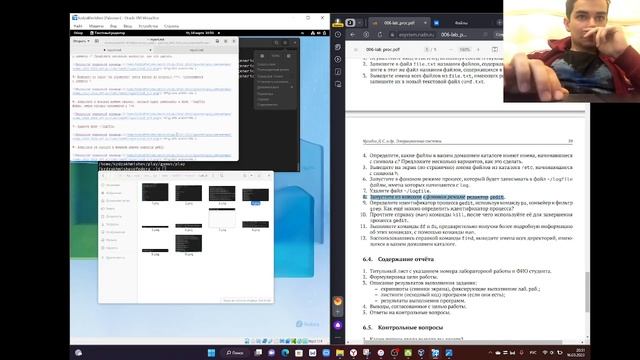This screenshot has width=640, height=360.
Task: Switch to the second gedit document tab
Action: tap(196, 50)
